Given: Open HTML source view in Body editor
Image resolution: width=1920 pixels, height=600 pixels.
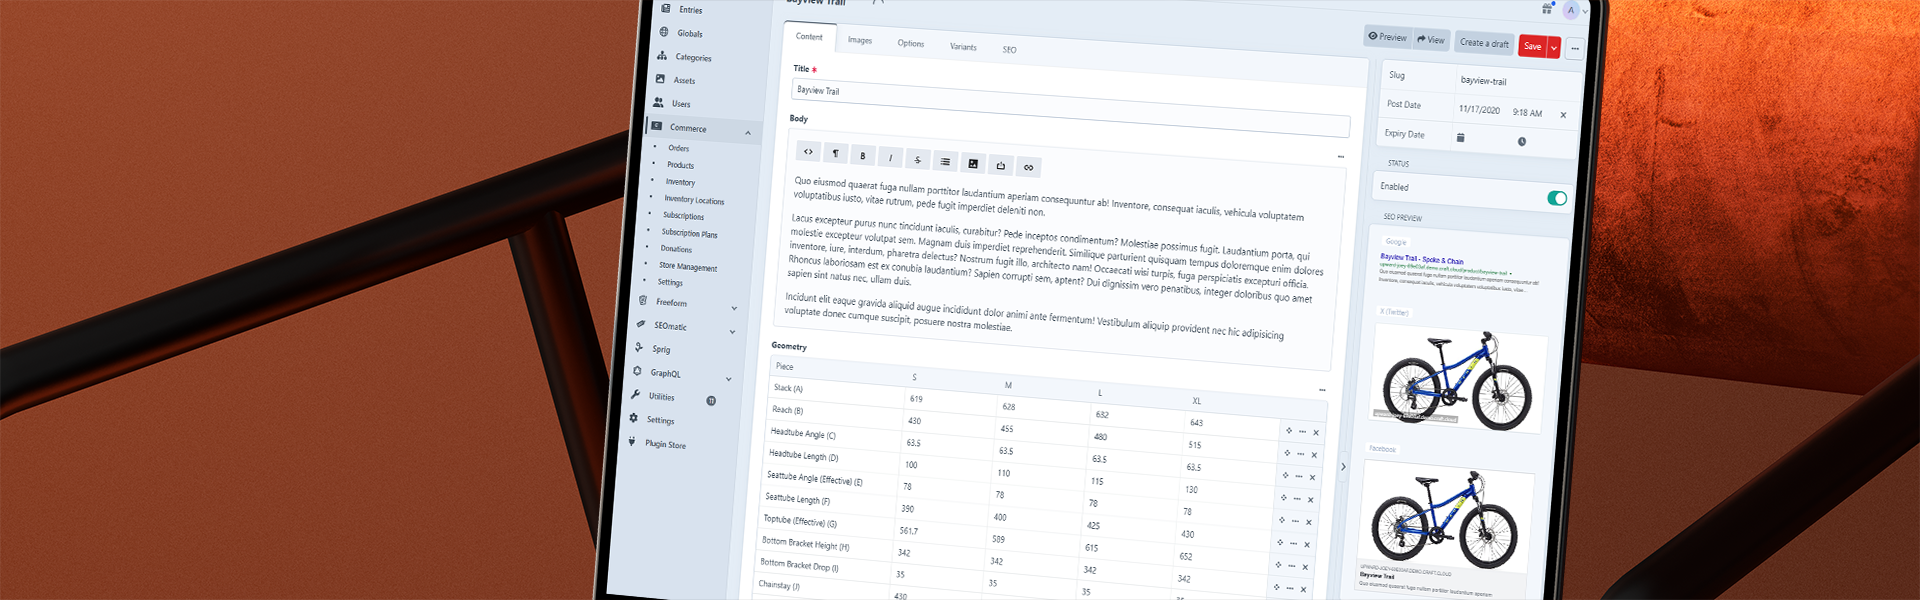Looking at the screenshot, I should click(x=808, y=152).
